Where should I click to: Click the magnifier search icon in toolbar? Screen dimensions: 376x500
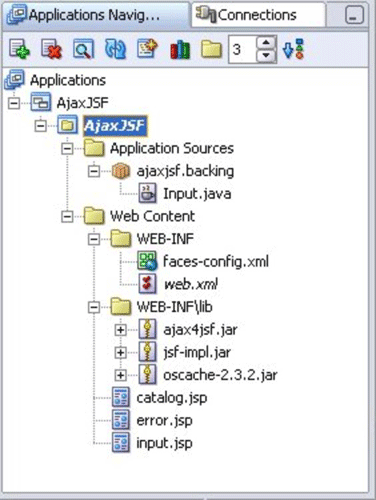point(83,49)
